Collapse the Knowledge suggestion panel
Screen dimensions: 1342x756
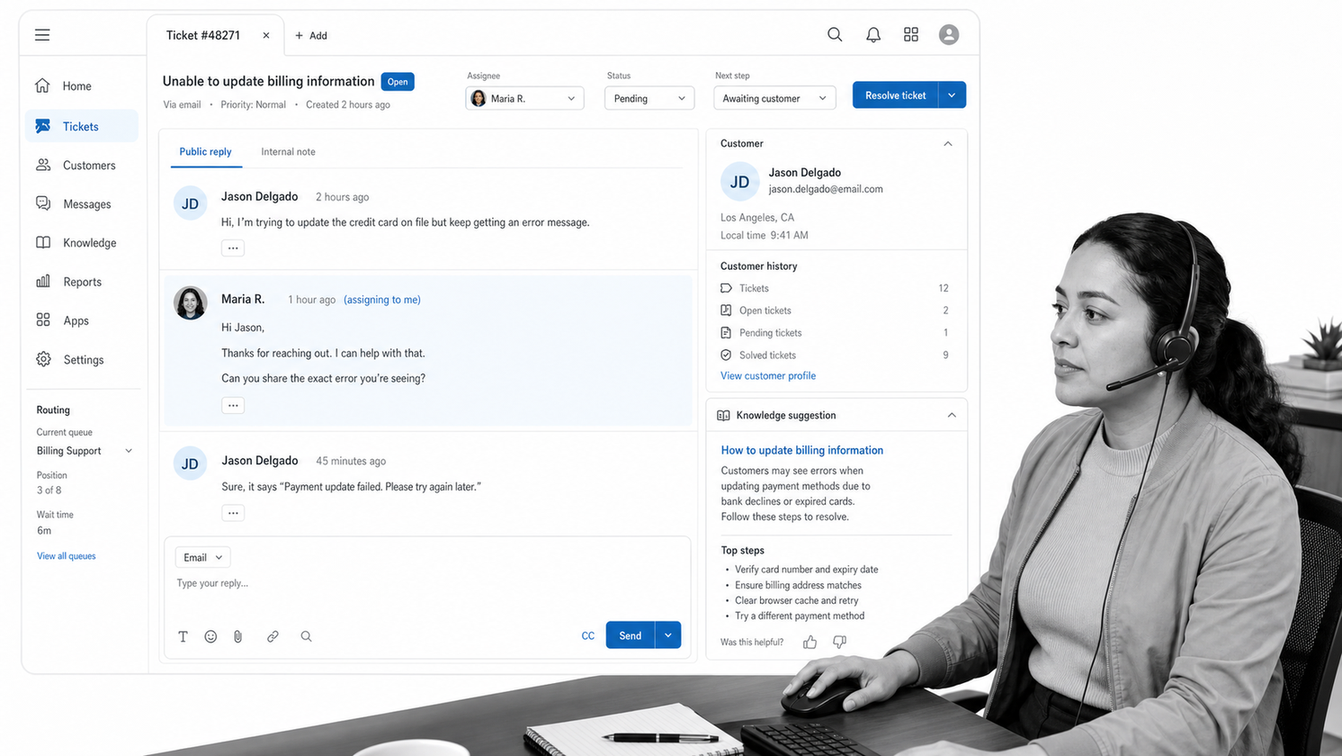point(951,415)
